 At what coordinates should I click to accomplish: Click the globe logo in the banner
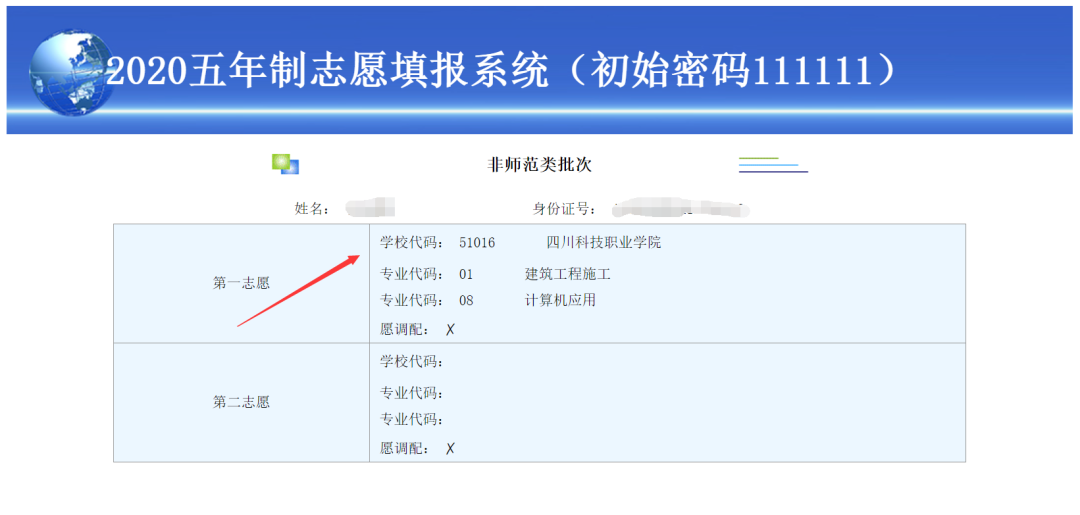(70, 72)
